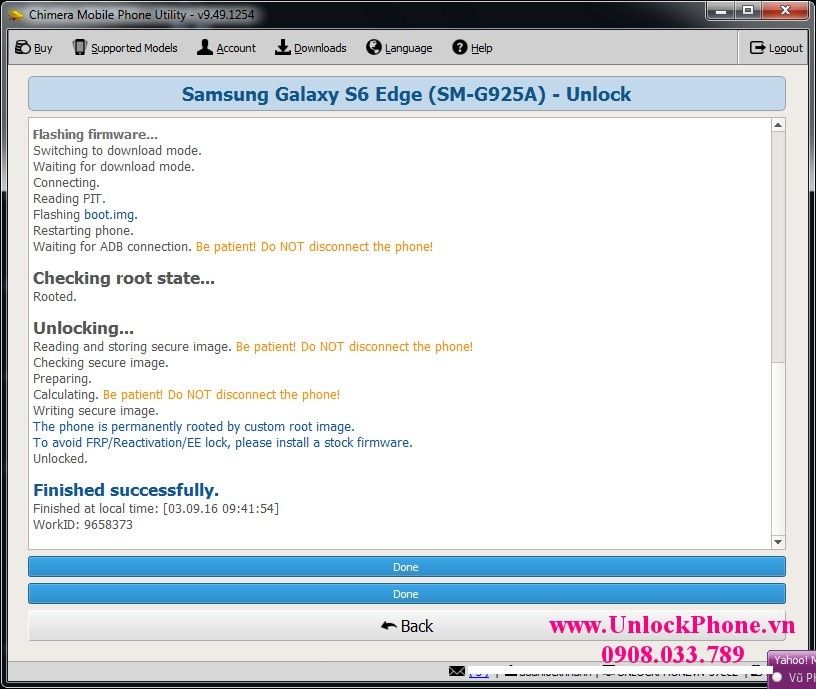The width and height of the screenshot is (816, 689).
Task: Change Language from the toolbar
Action: click(x=399, y=48)
